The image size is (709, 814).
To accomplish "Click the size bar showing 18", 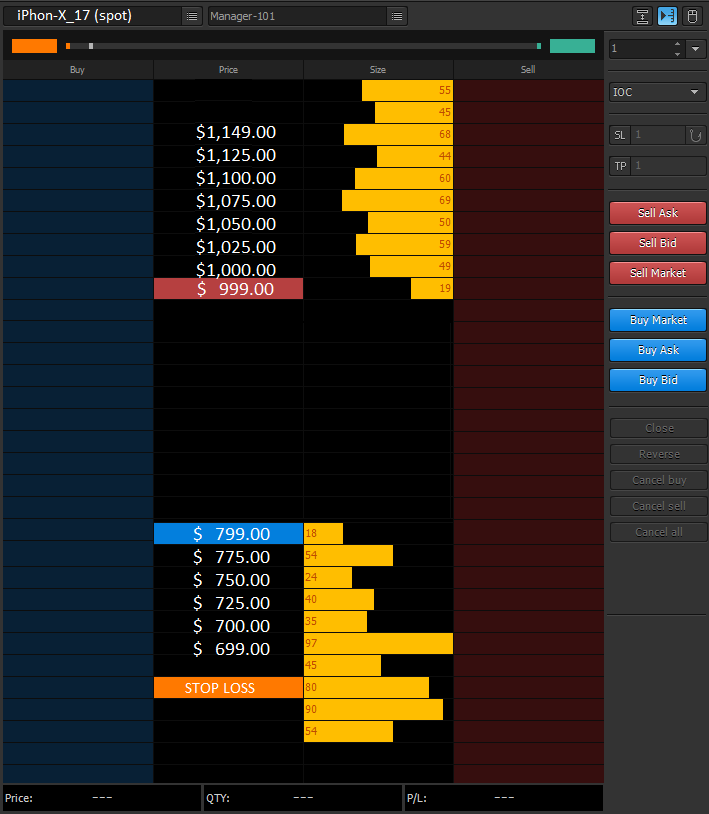I will pyautogui.click(x=323, y=534).
